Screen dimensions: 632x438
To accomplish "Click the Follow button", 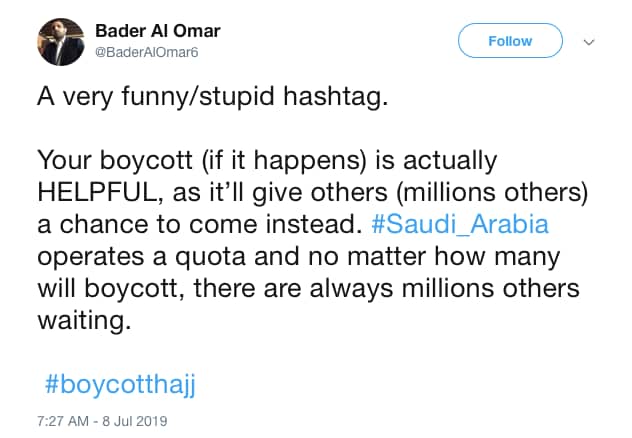I will click(x=510, y=41).
